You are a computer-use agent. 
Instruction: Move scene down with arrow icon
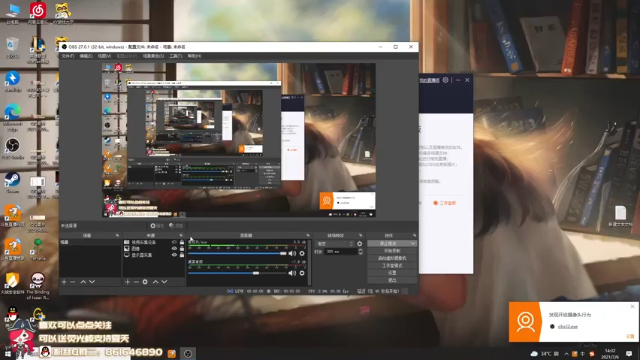coord(92,282)
